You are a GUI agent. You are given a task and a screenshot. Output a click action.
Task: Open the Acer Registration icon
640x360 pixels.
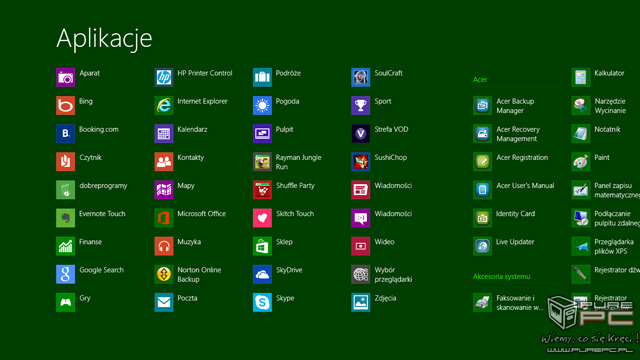pyautogui.click(x=482, y=162)
